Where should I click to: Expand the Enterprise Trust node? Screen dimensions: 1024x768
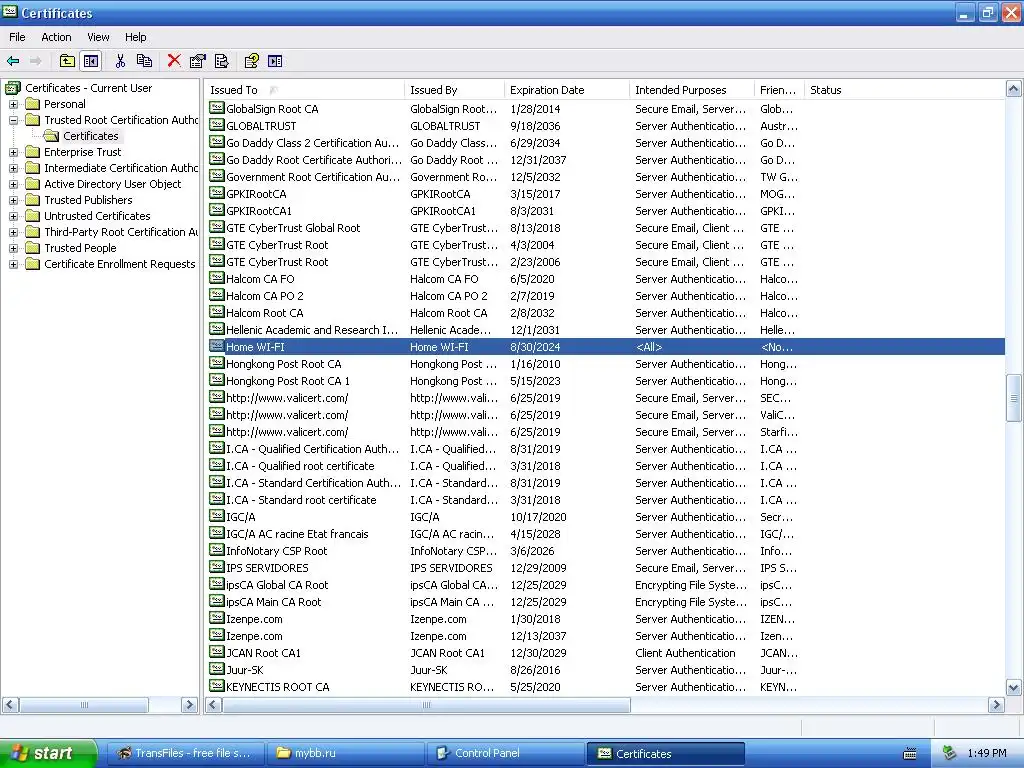point(13,152)
